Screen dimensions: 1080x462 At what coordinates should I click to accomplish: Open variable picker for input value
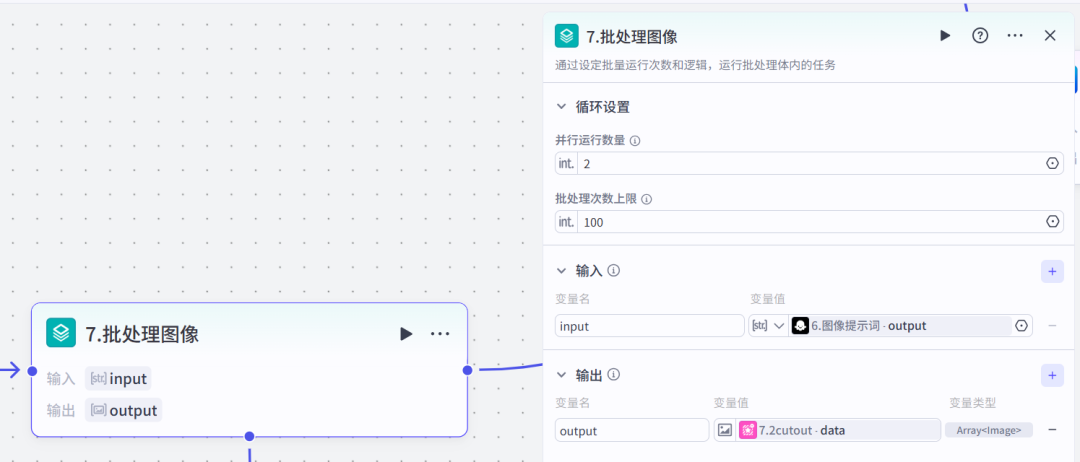pyautogui.click(x=1021, y=326)
